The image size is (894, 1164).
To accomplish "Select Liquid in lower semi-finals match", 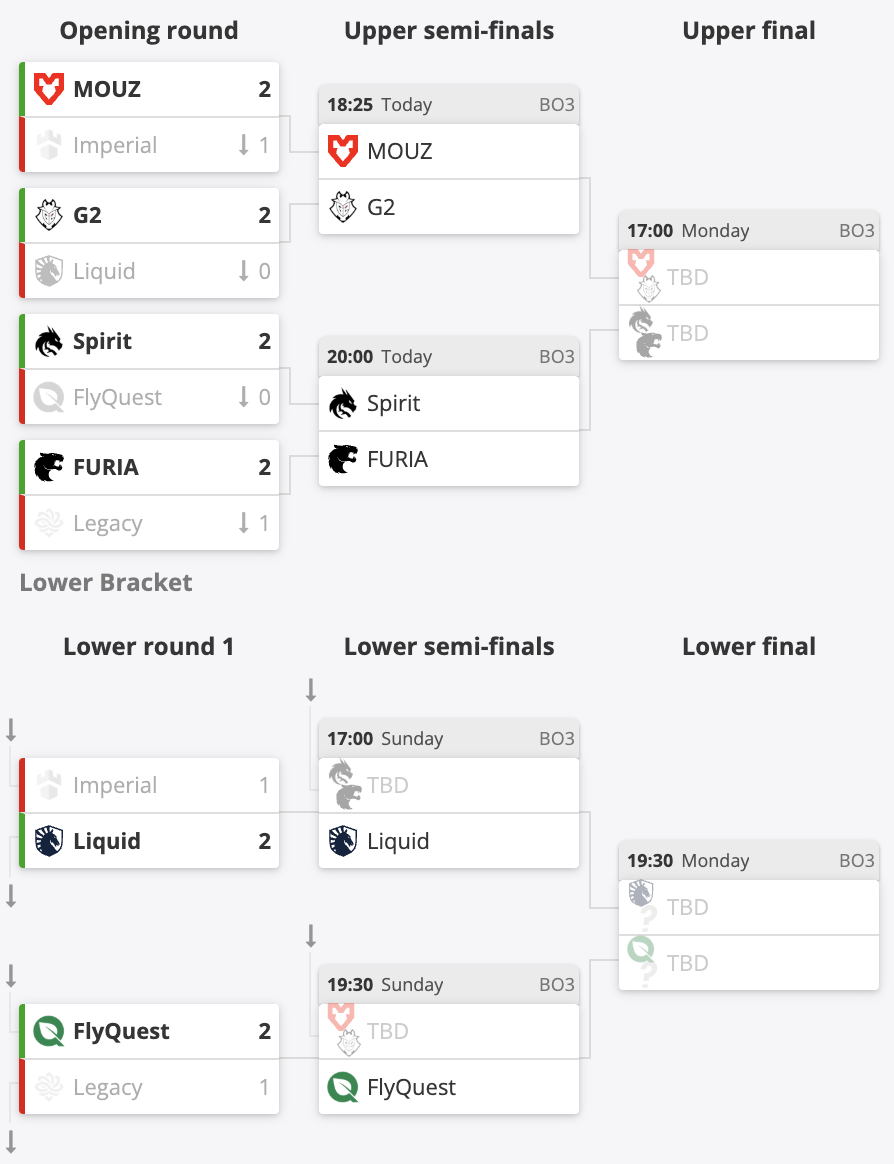I will click(448, 841).
